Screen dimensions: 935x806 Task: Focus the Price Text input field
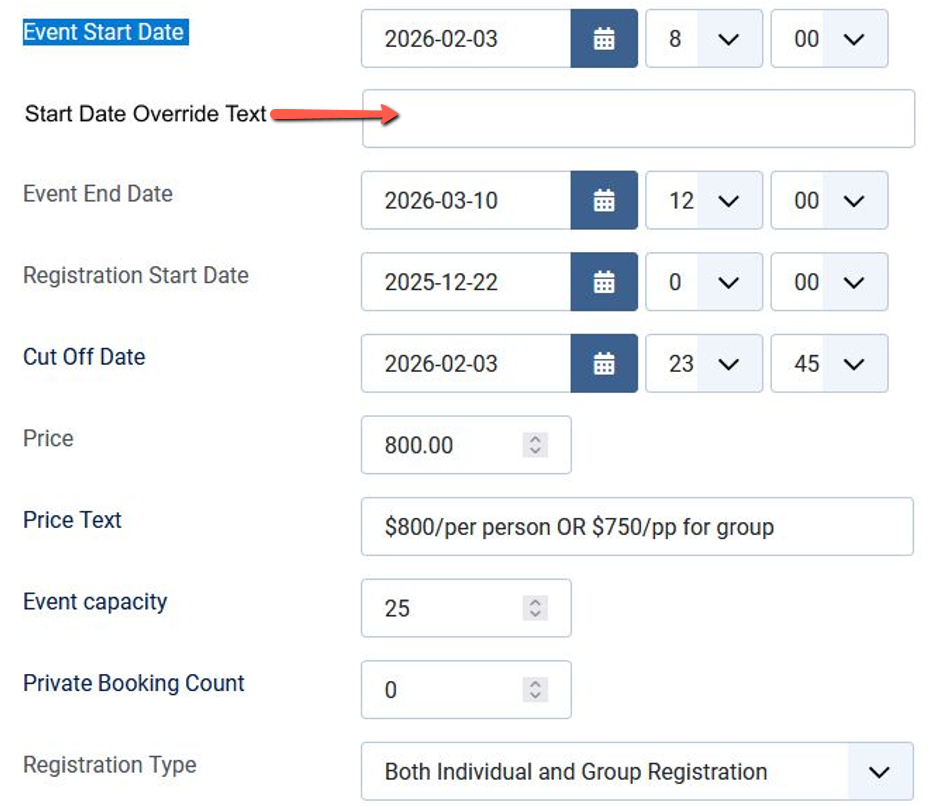637,527
